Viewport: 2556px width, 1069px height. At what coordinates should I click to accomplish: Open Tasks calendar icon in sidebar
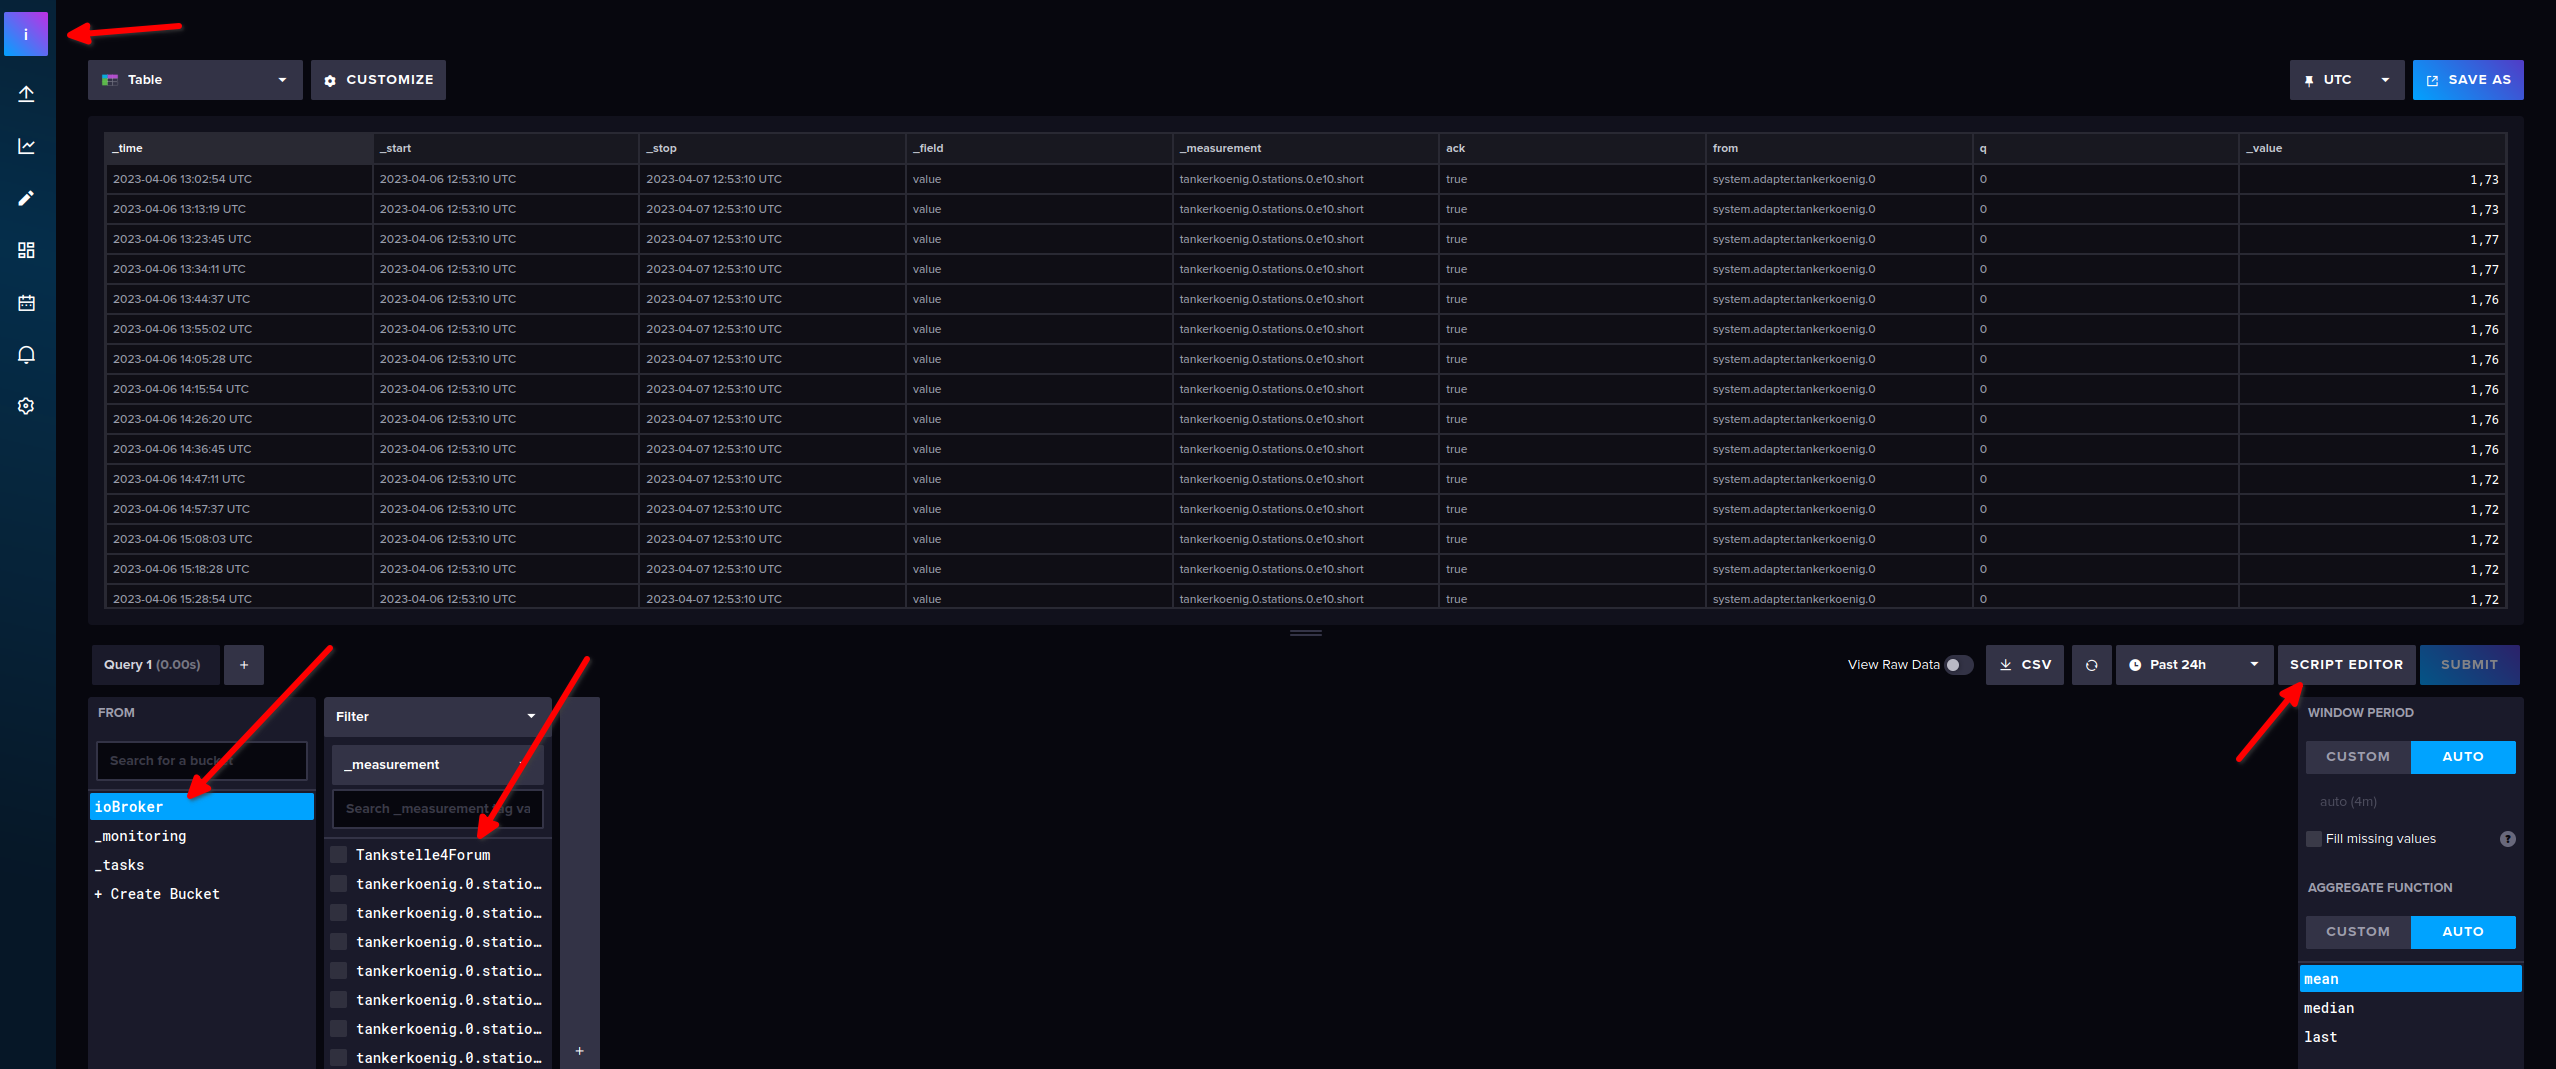[x=26, y=302]
